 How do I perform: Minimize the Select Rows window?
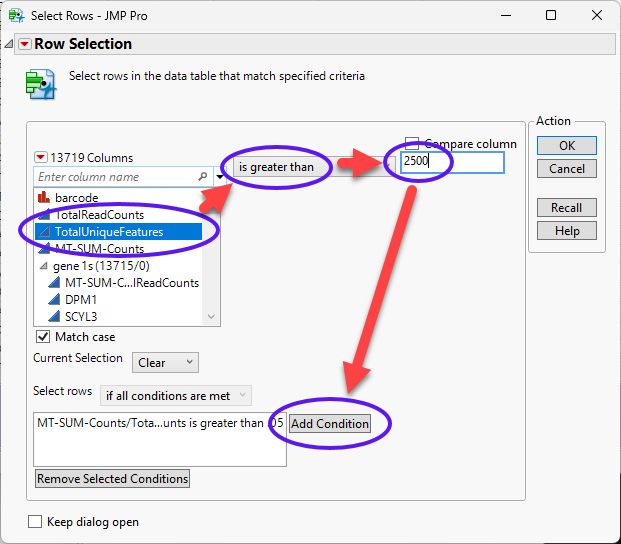[x=506, y=15]
